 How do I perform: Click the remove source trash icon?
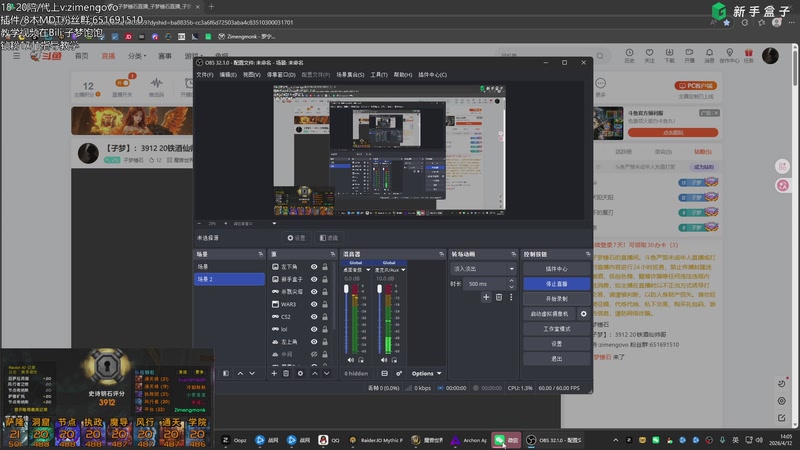coord(287,374)
